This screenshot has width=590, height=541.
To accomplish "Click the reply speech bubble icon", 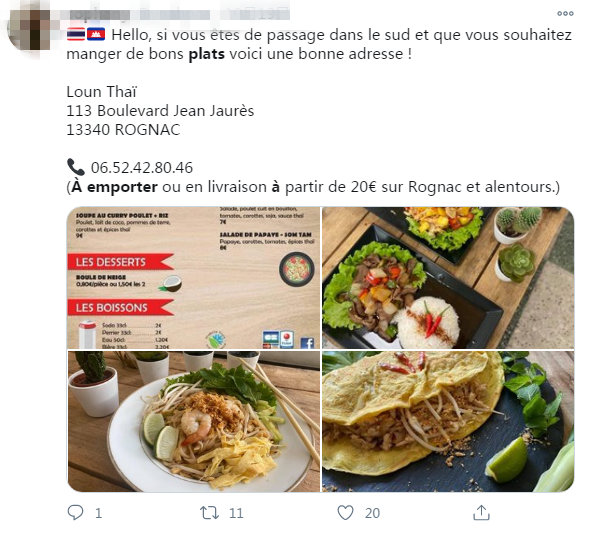I will coord(75,512).
